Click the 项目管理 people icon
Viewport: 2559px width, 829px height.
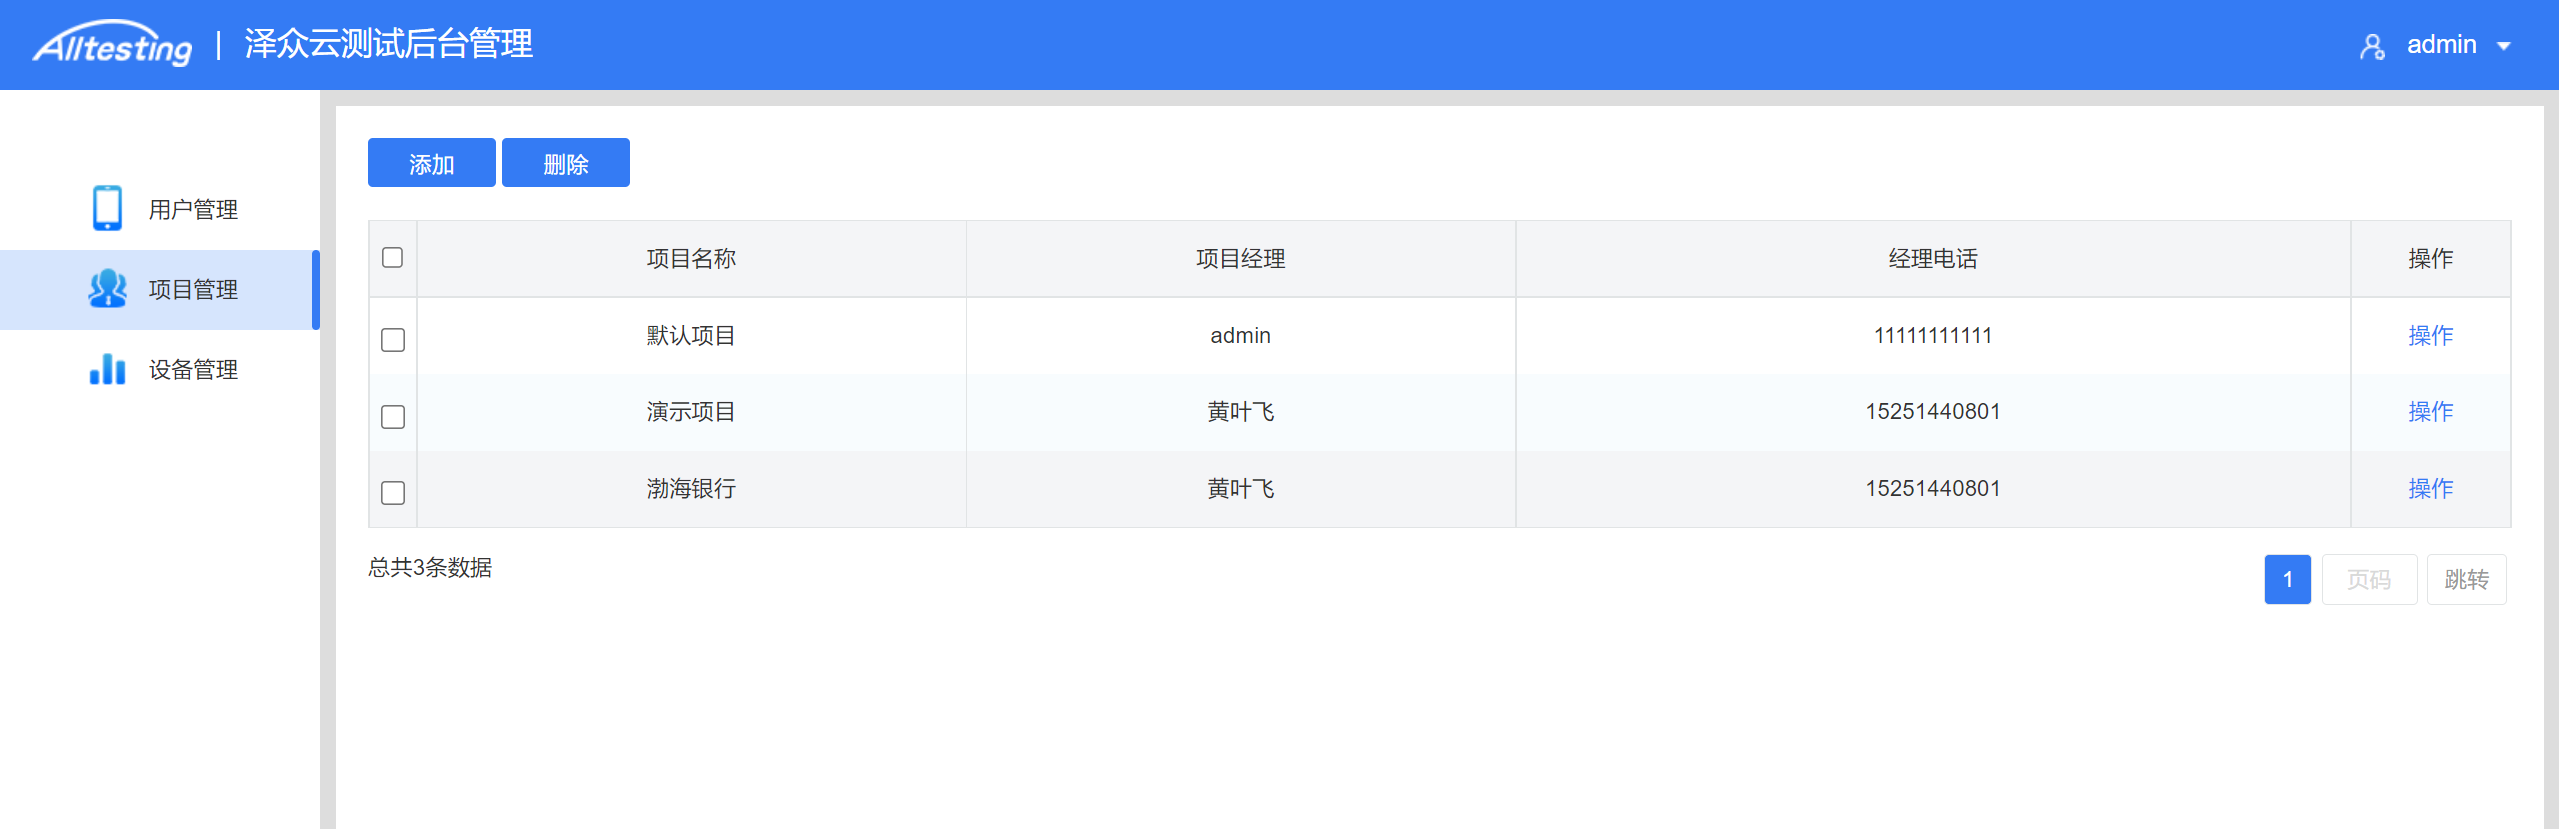(x=107, y=289)
